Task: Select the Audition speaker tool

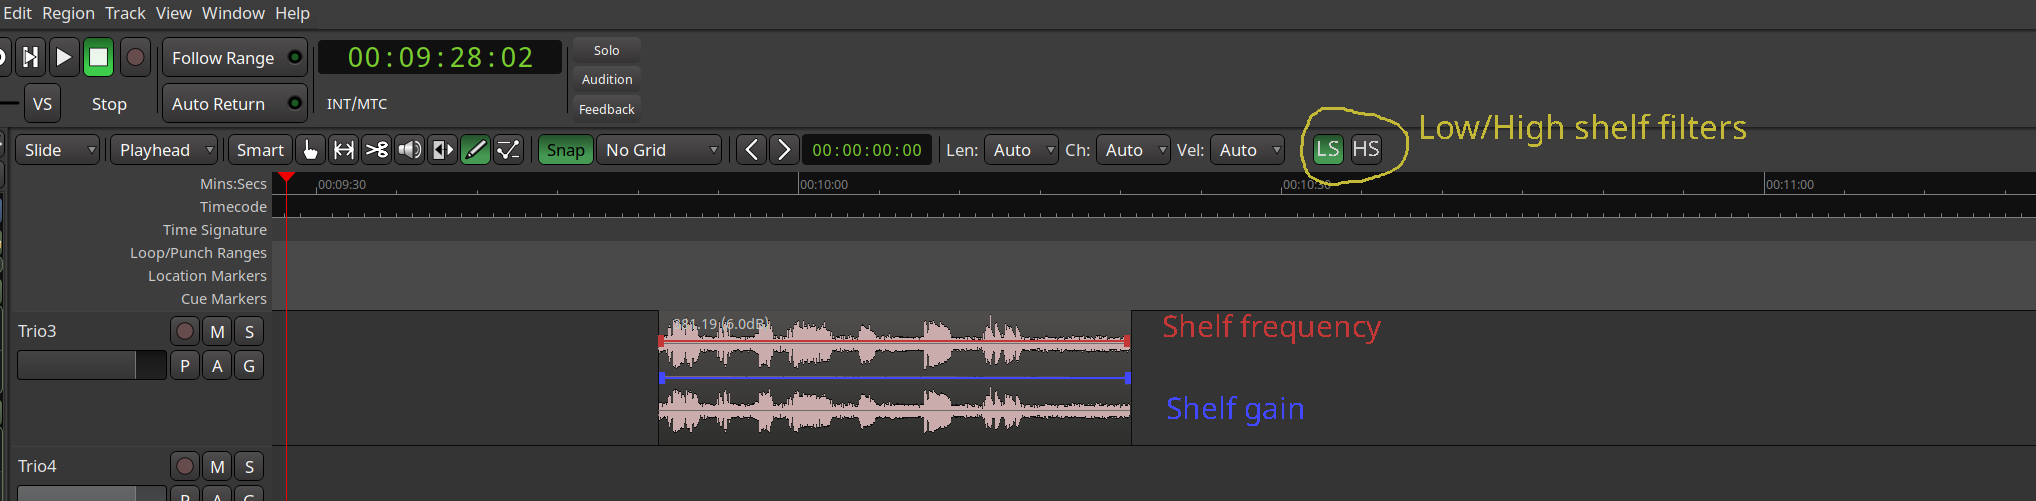Action: (x=409, y=150)
